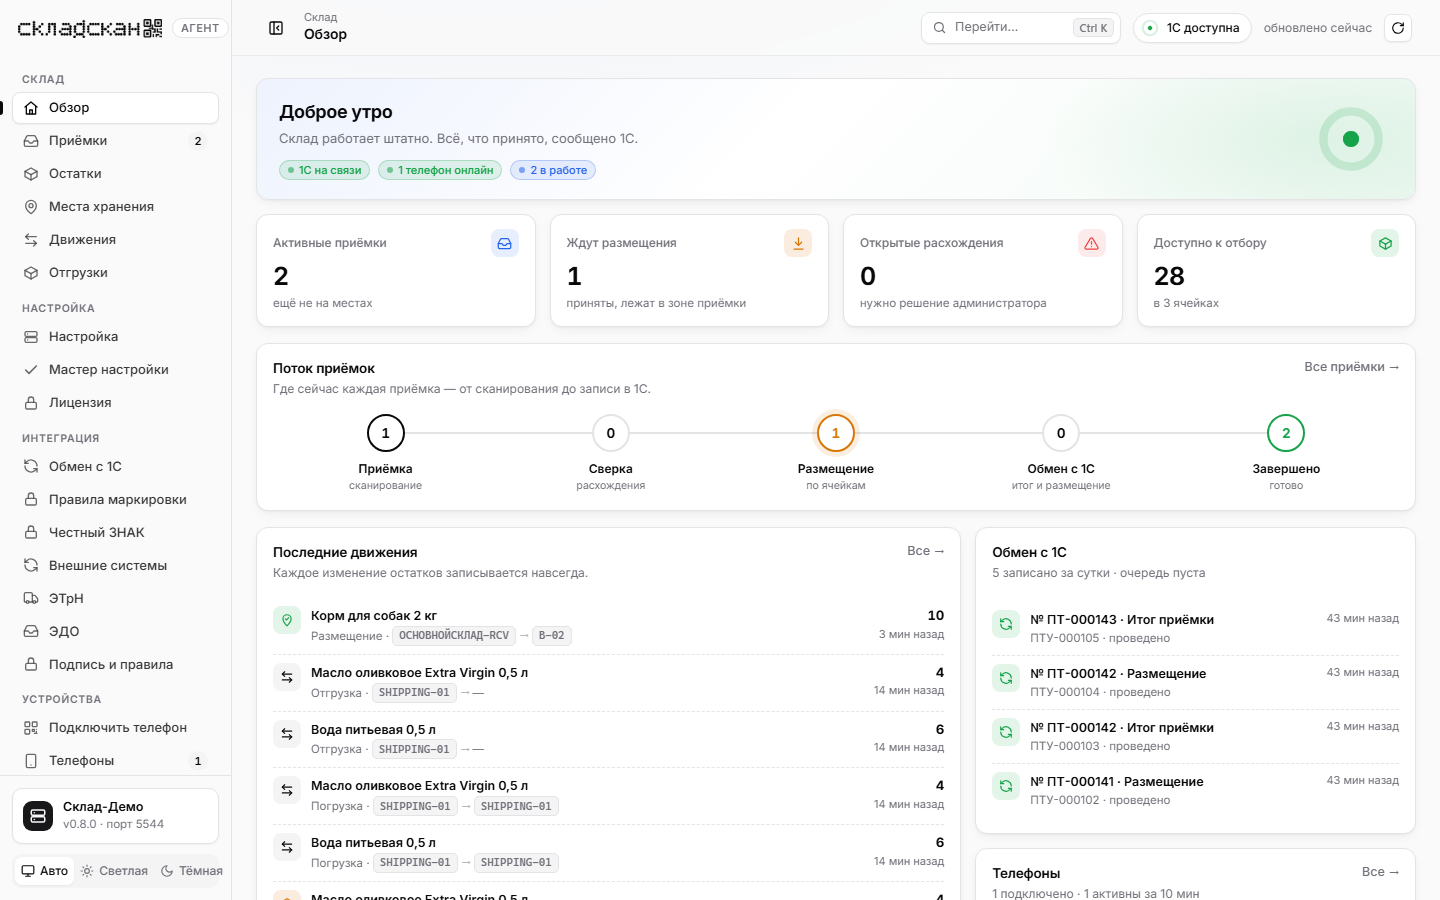Click the Телефоны phone icon in sidebar
This screenshot has width=1440, height=900.
click(x=31, y=761)
